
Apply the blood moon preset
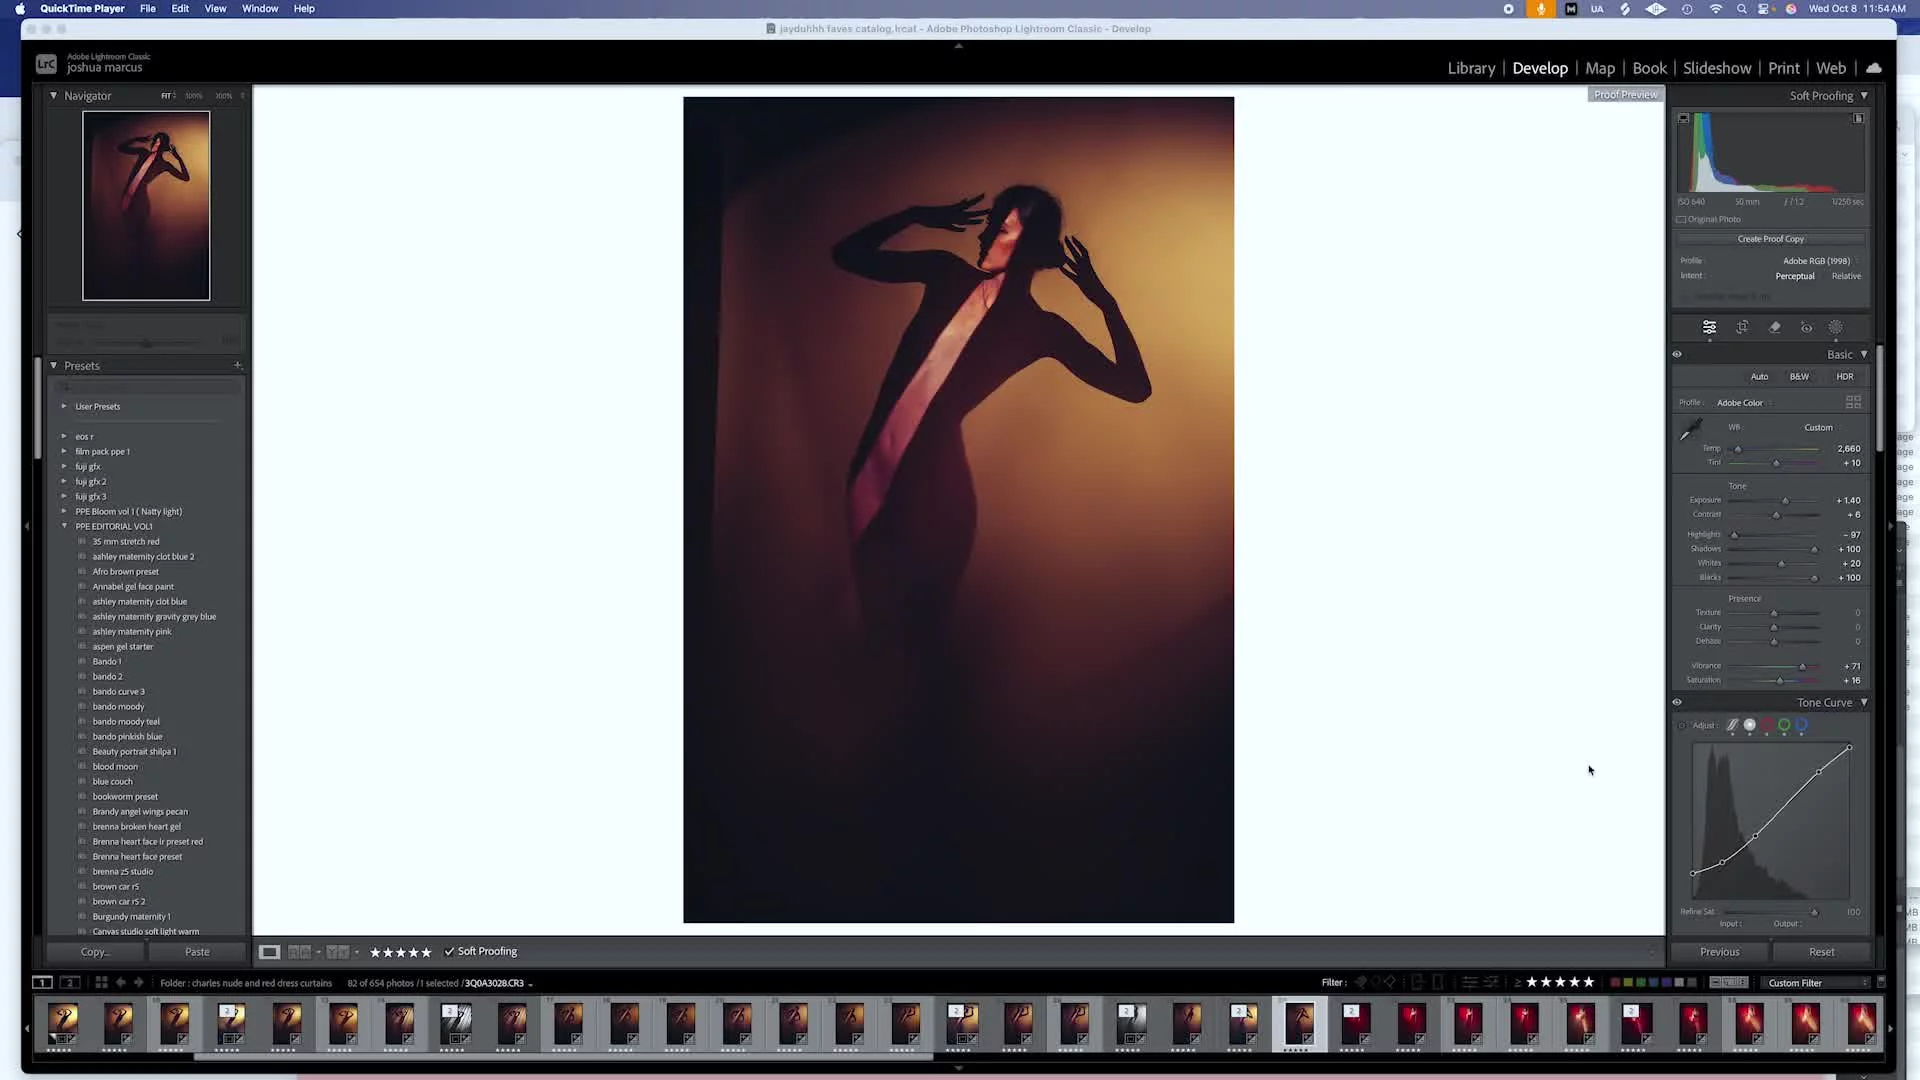pyautogui.click(x=115, y=767)
